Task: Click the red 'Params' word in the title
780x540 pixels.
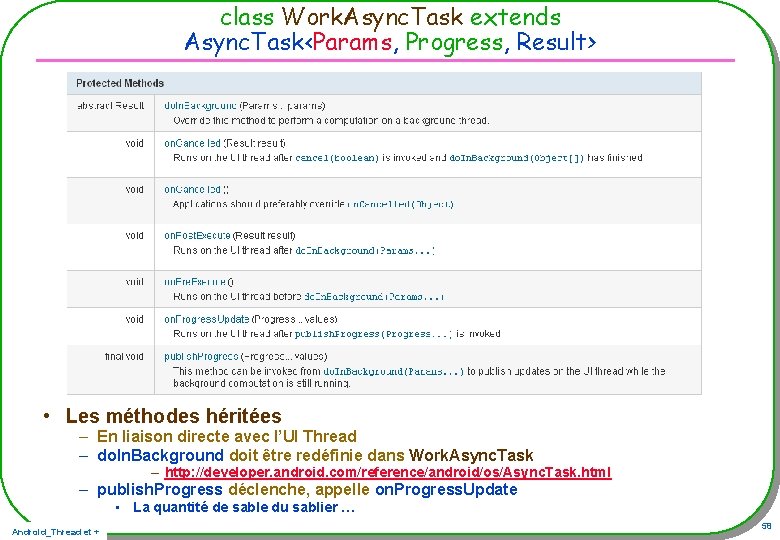Action: [353, 42]
